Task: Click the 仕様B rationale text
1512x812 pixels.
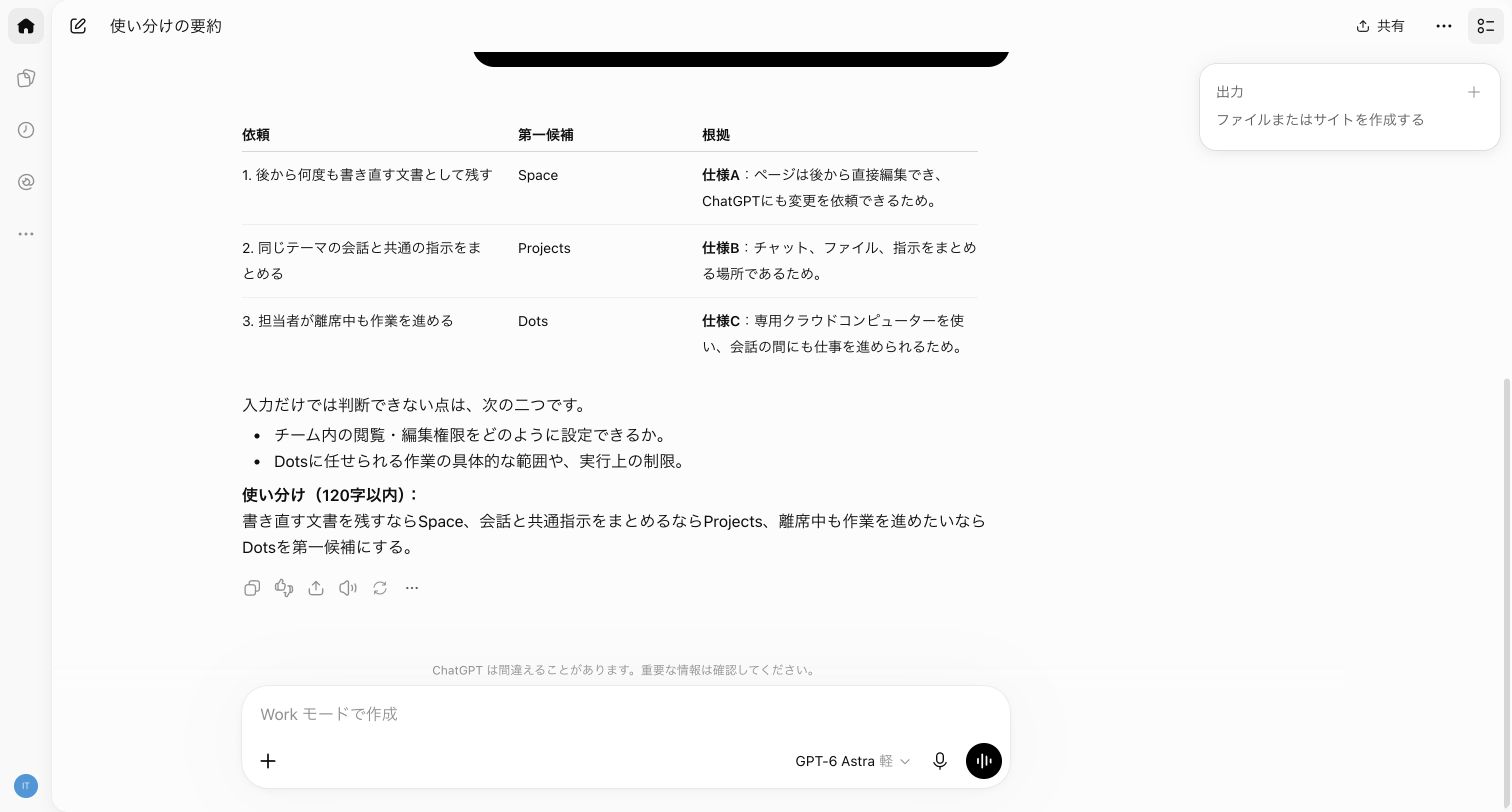Action: pyautogui.click(x=839, y=261)
